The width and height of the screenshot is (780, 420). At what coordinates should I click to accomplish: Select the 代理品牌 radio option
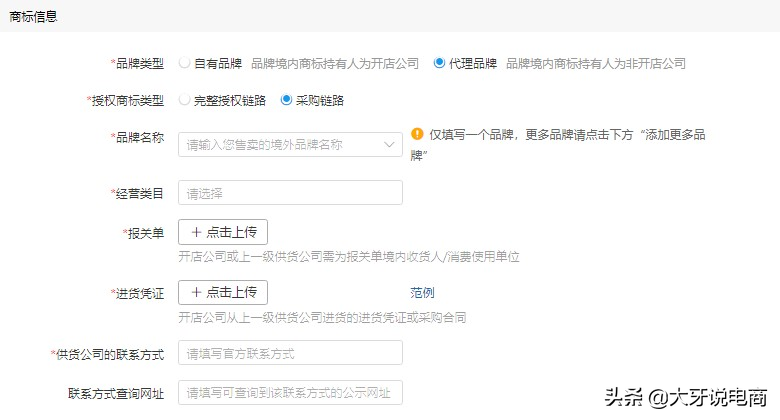439,63
